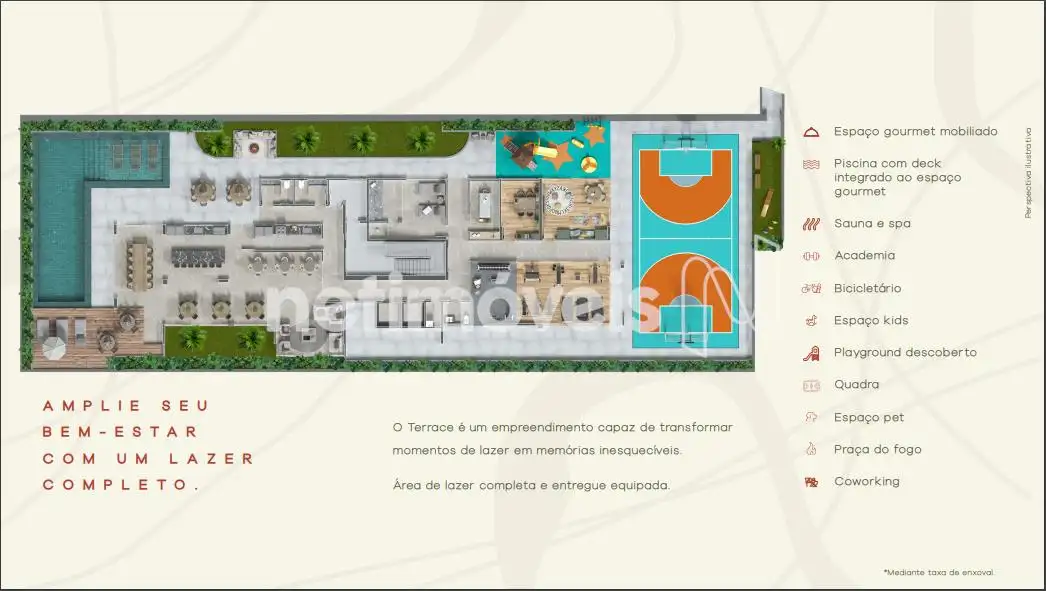
Task: Click the Coworking icon in legend
Action: [811, 482]
